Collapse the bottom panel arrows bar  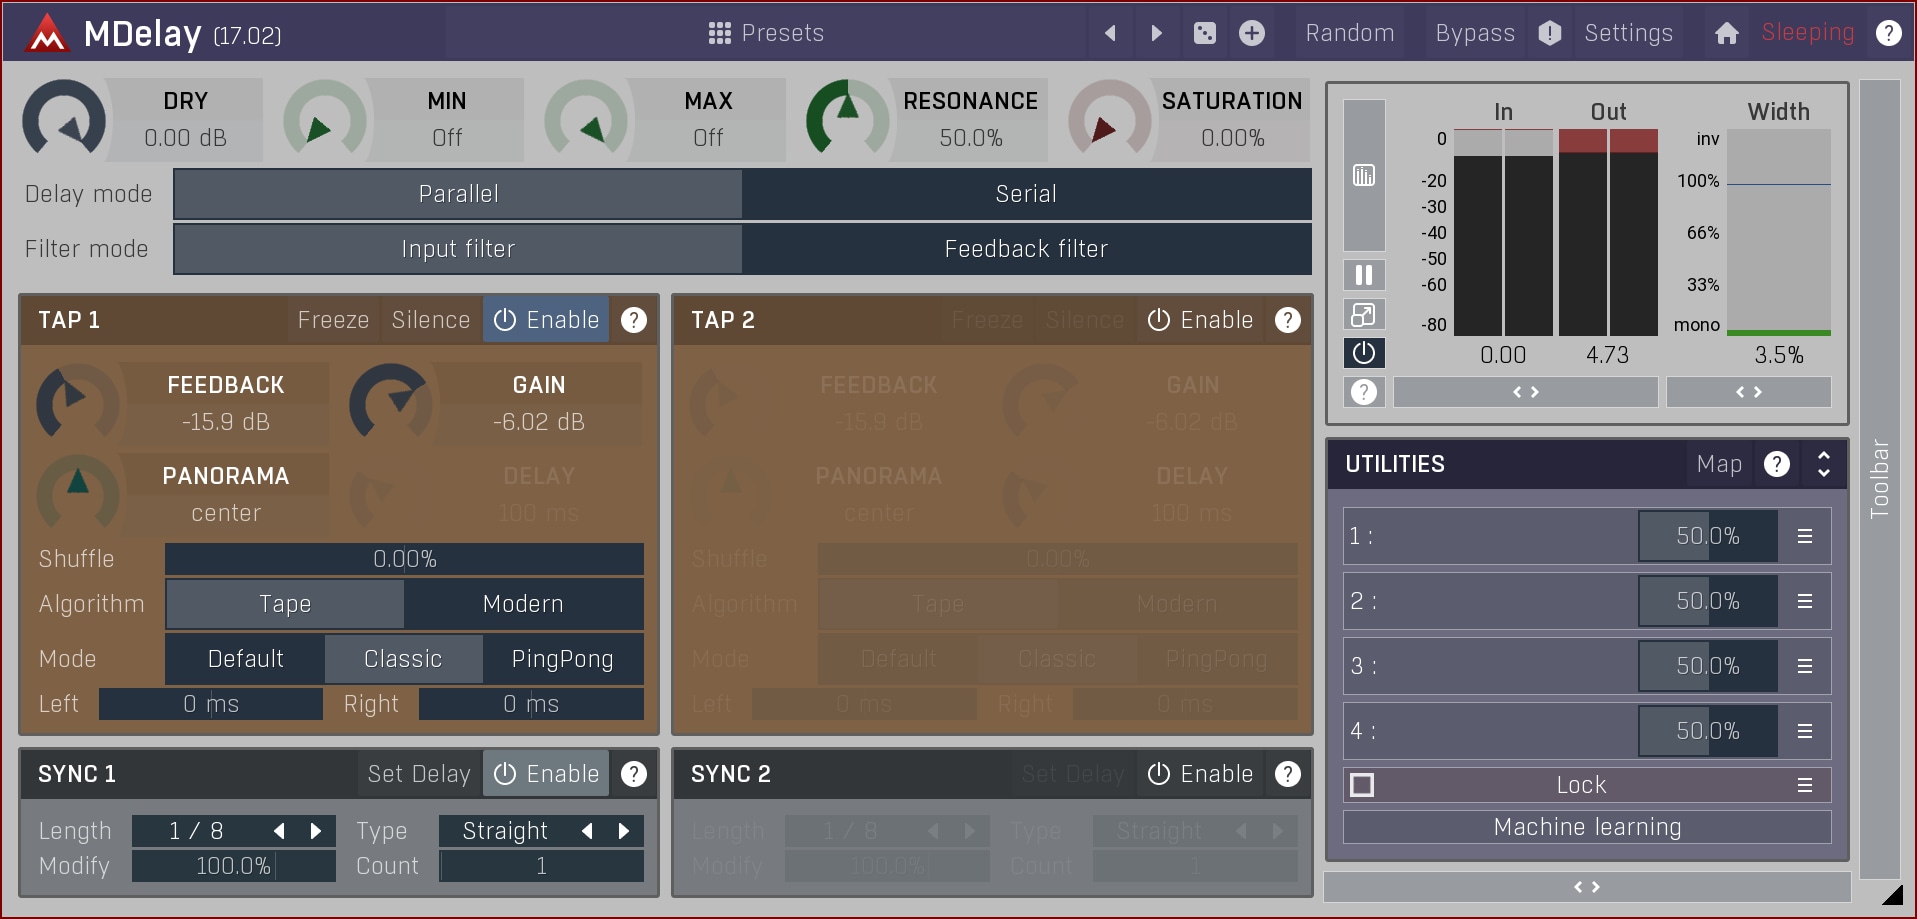1586,887
